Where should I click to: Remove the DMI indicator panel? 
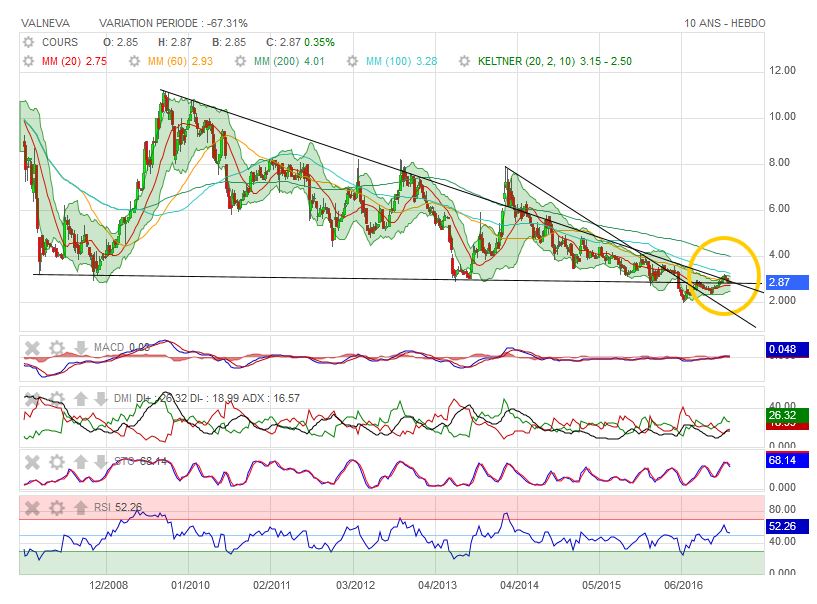[32, 399]
